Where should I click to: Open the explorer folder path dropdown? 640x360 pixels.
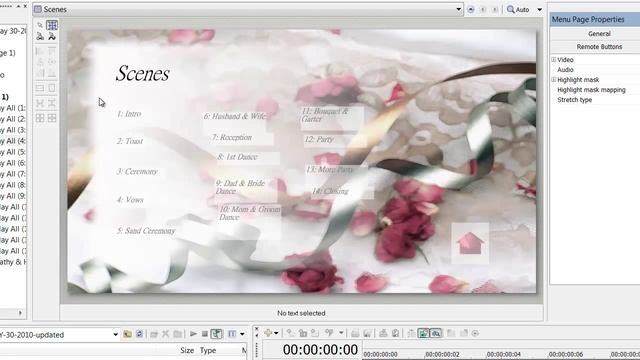click(x=116, y=335)
